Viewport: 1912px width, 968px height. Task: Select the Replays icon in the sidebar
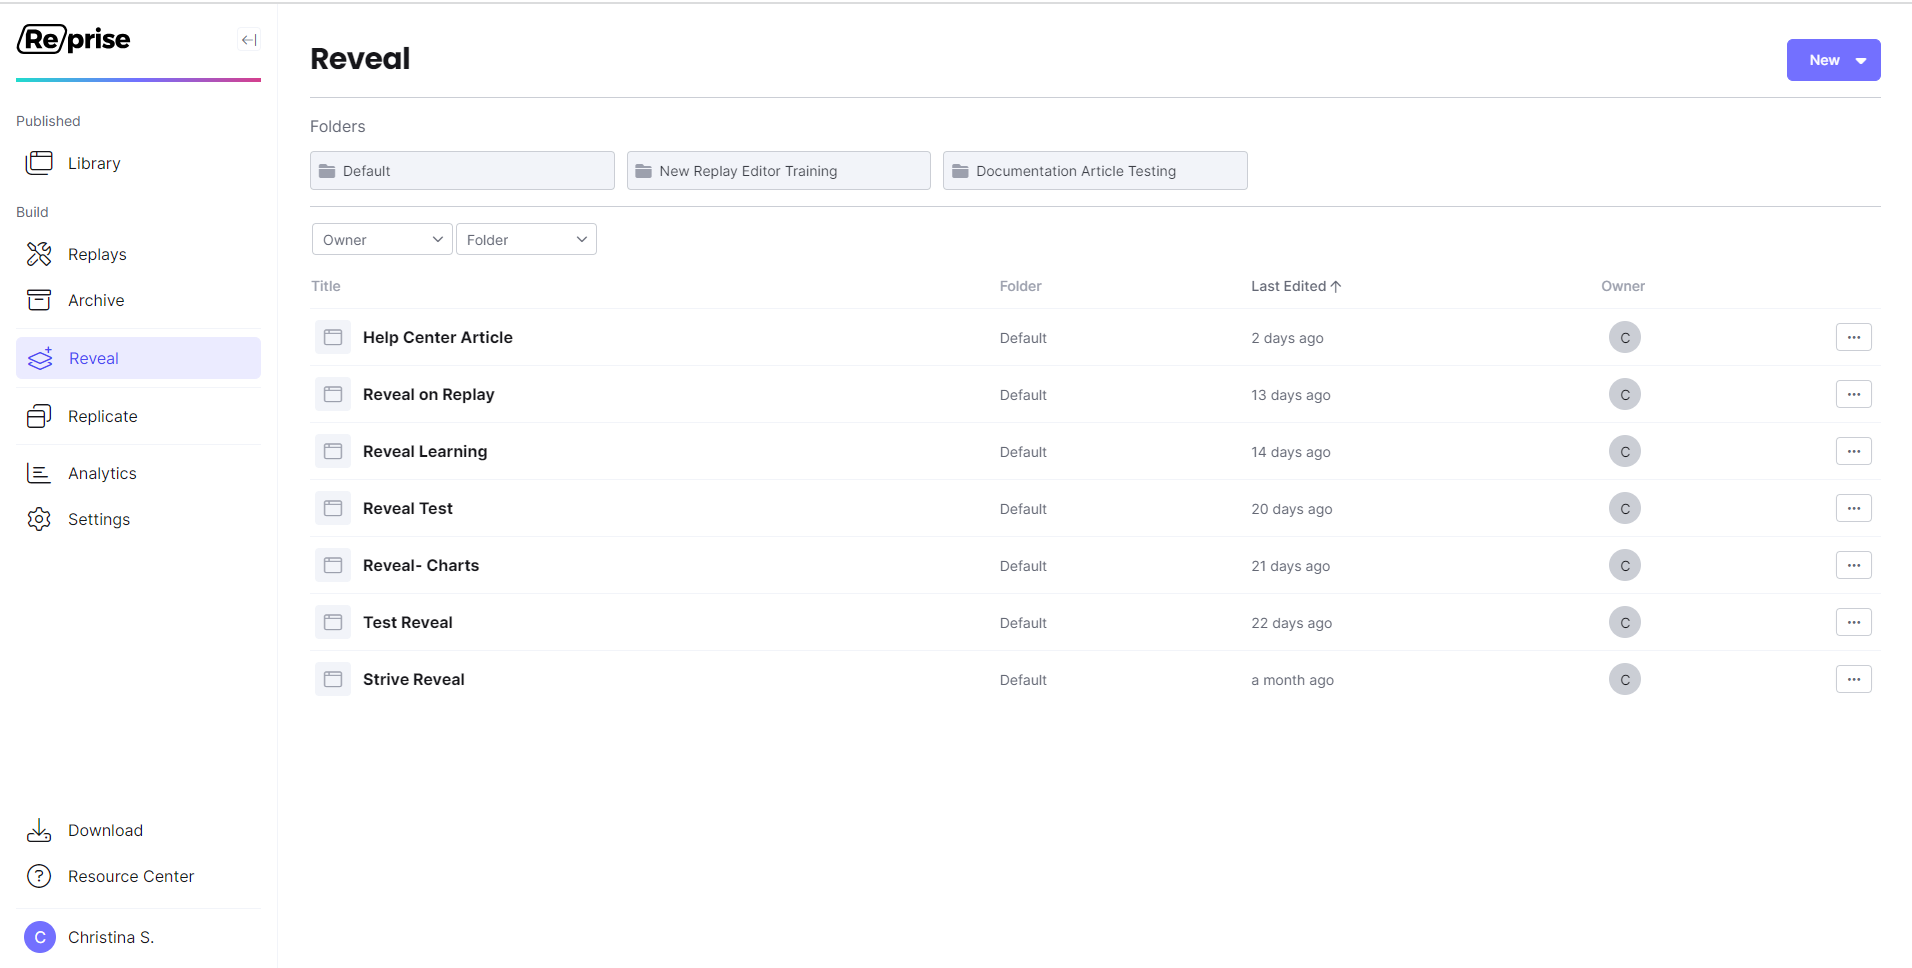point(38,253)
